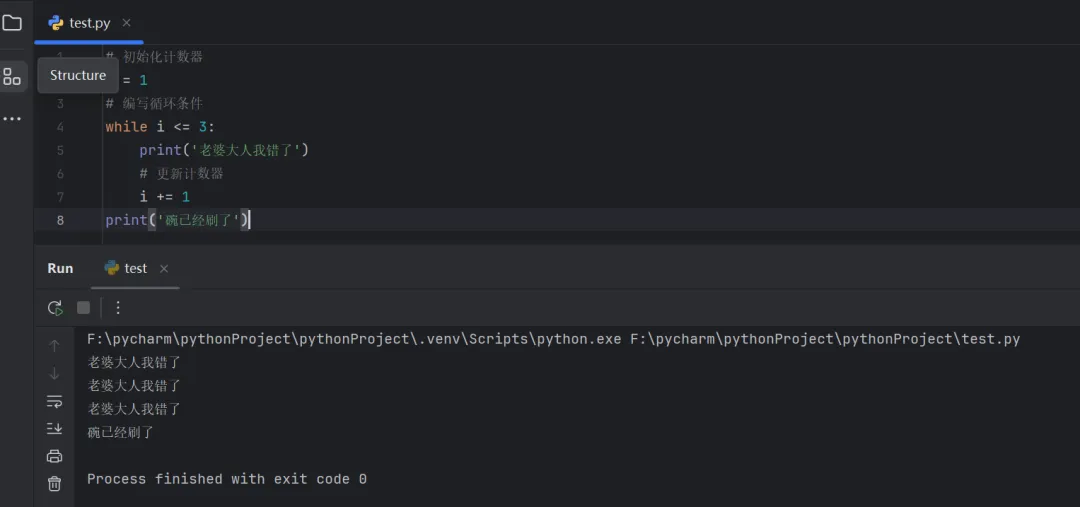
Task: Clear all console output with trash icon
Action: click(55, 484)
